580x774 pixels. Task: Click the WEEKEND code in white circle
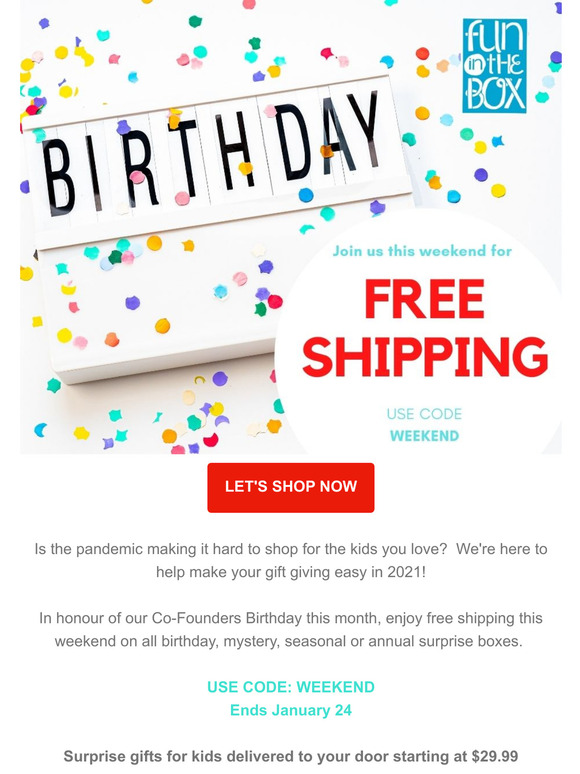[x=425, y=436]
